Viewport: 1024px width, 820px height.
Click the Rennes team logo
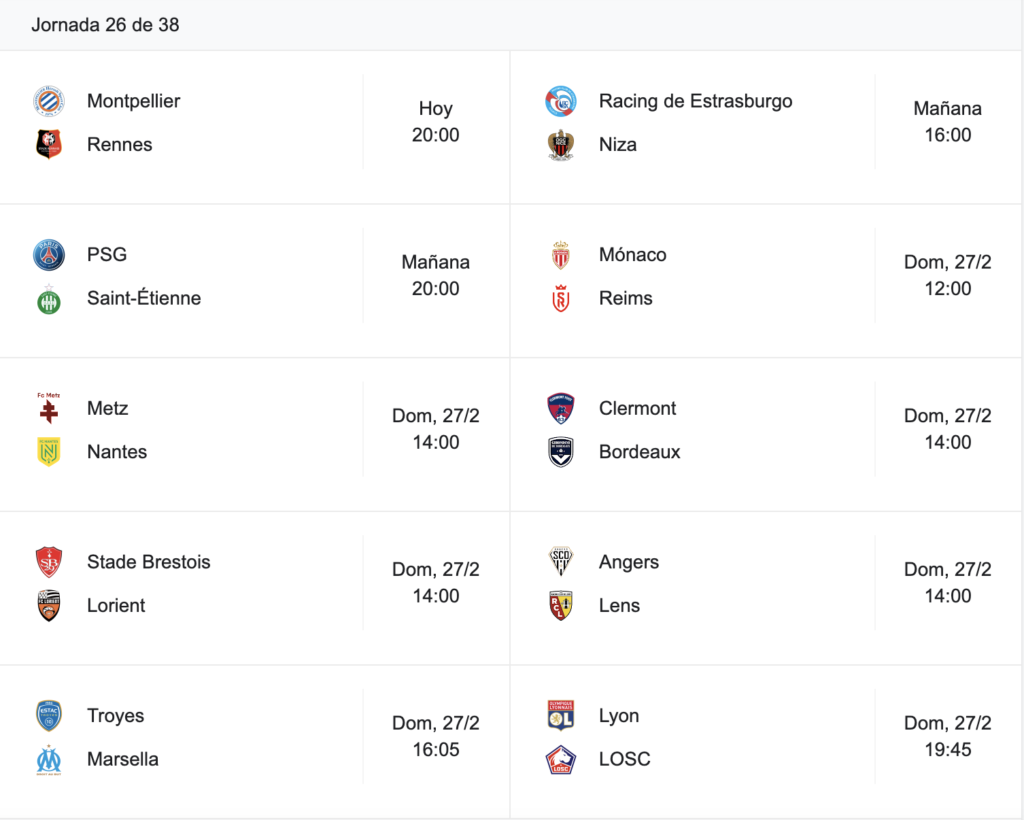tap(49, 144)
